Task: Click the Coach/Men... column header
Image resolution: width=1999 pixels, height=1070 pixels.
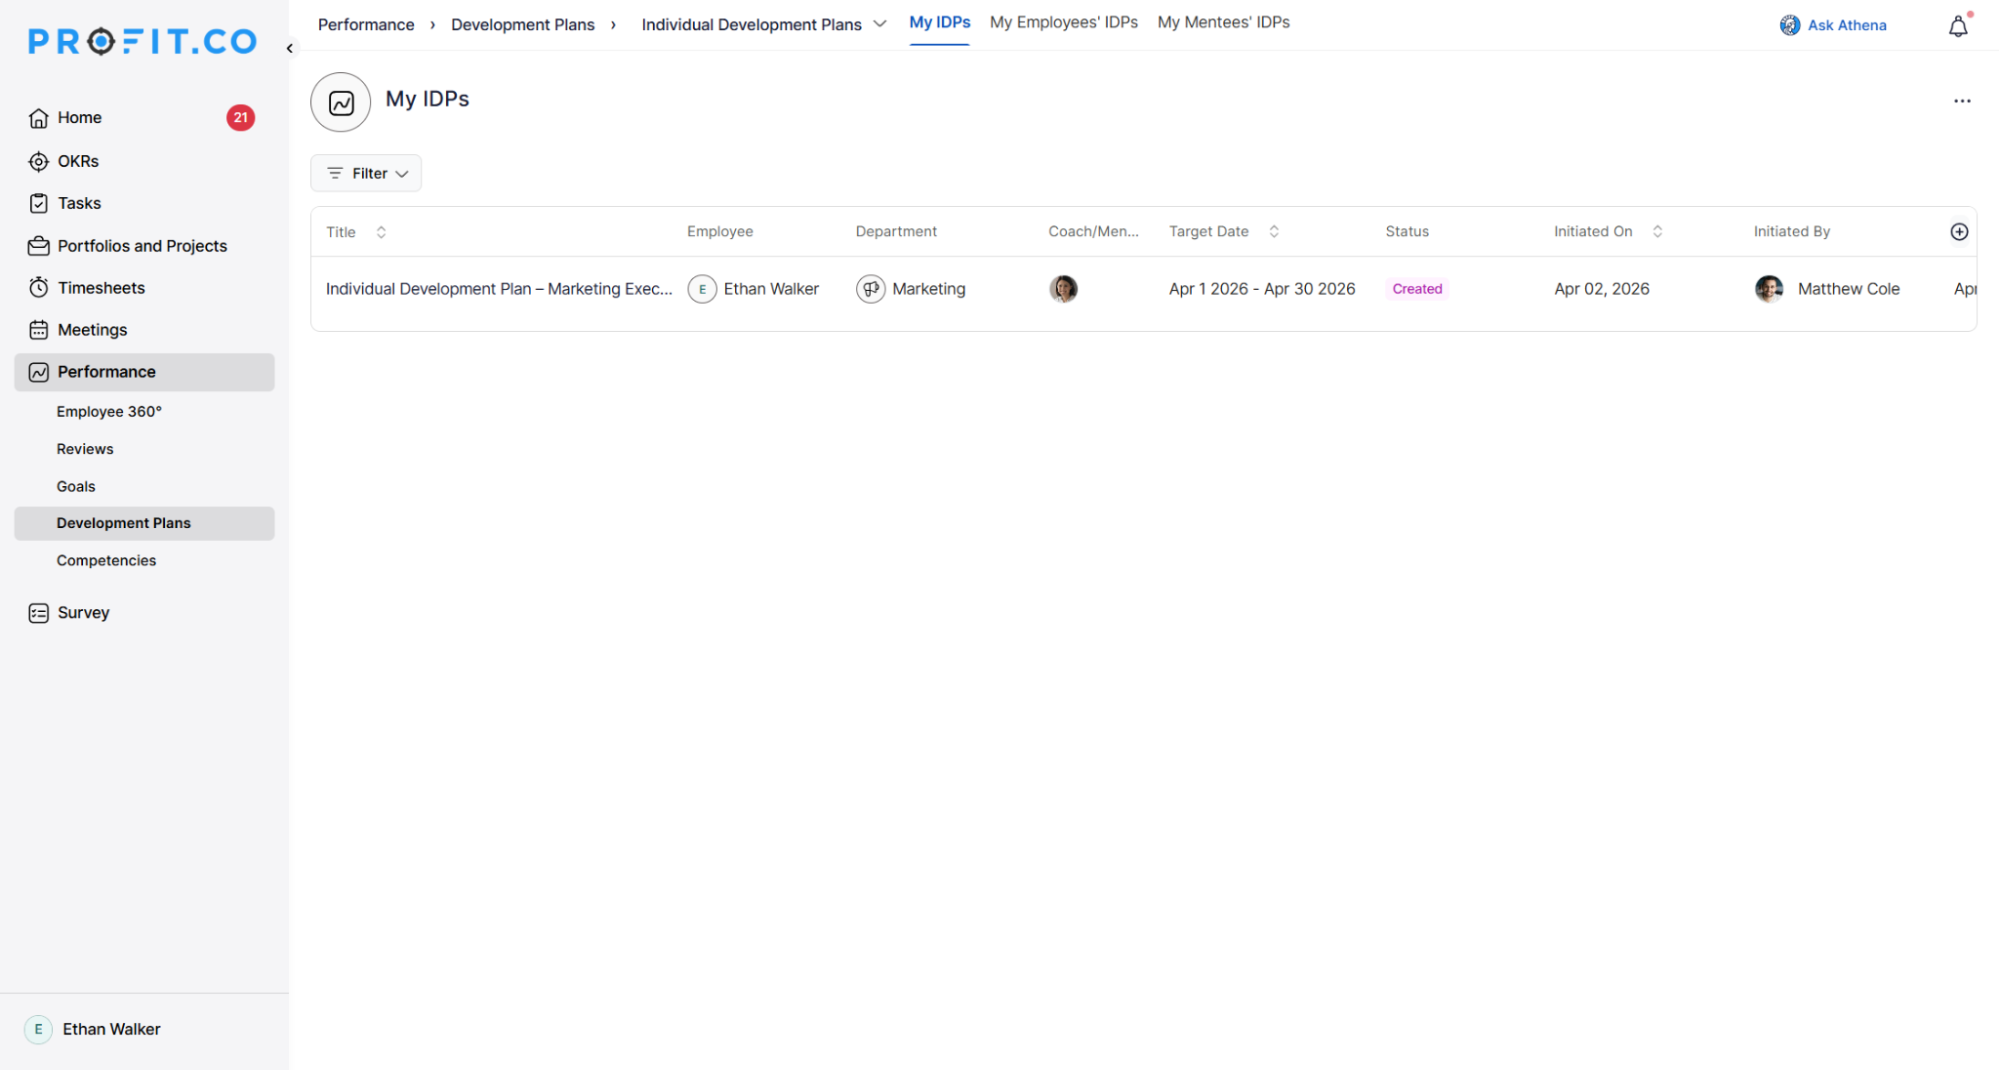Action: (1093, 232)
